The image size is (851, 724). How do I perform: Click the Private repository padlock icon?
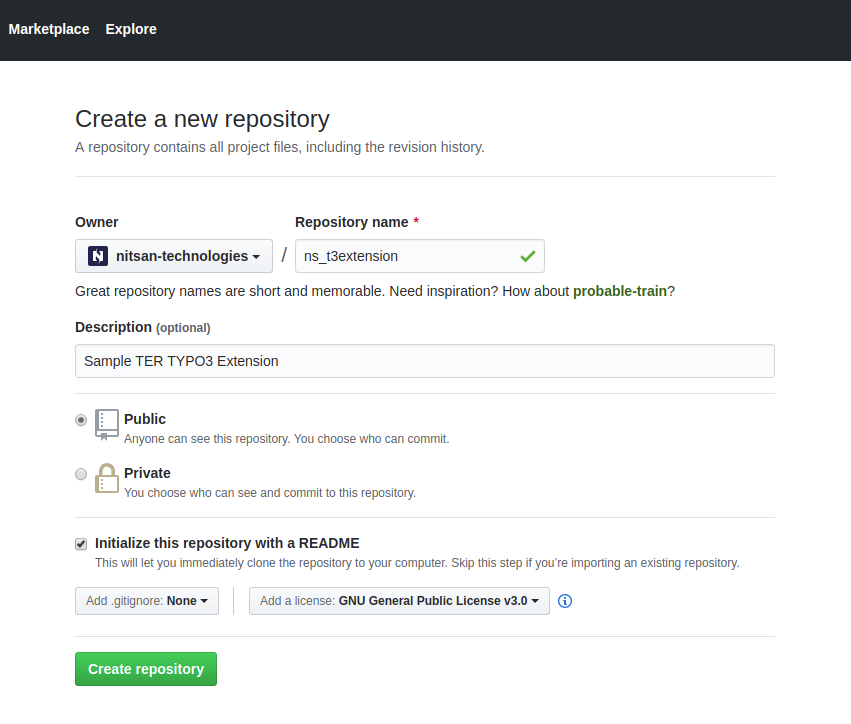click(106, 478)
